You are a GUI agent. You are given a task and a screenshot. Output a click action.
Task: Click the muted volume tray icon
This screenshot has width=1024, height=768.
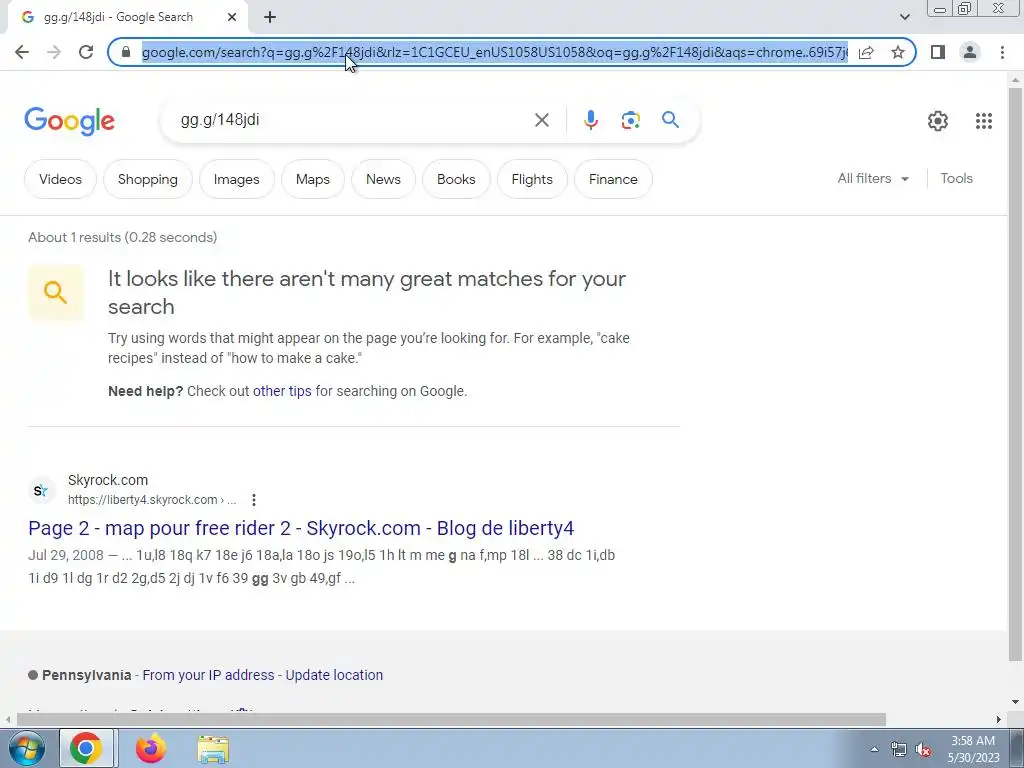[x=923, y=750]
